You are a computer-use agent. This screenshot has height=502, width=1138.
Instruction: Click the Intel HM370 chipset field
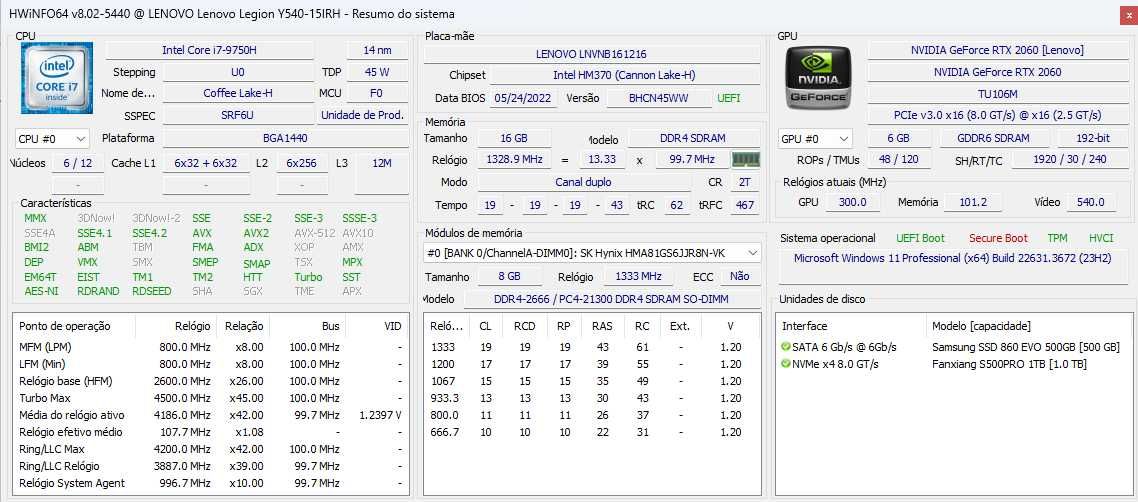(626, 75)
